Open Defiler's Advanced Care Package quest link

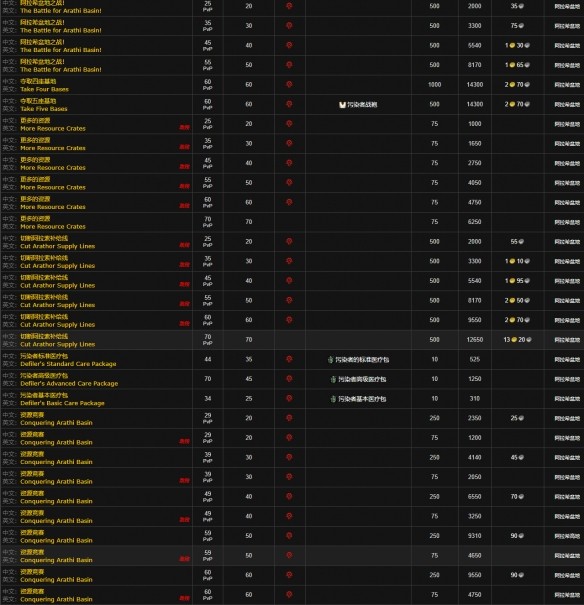coord(69,384)
